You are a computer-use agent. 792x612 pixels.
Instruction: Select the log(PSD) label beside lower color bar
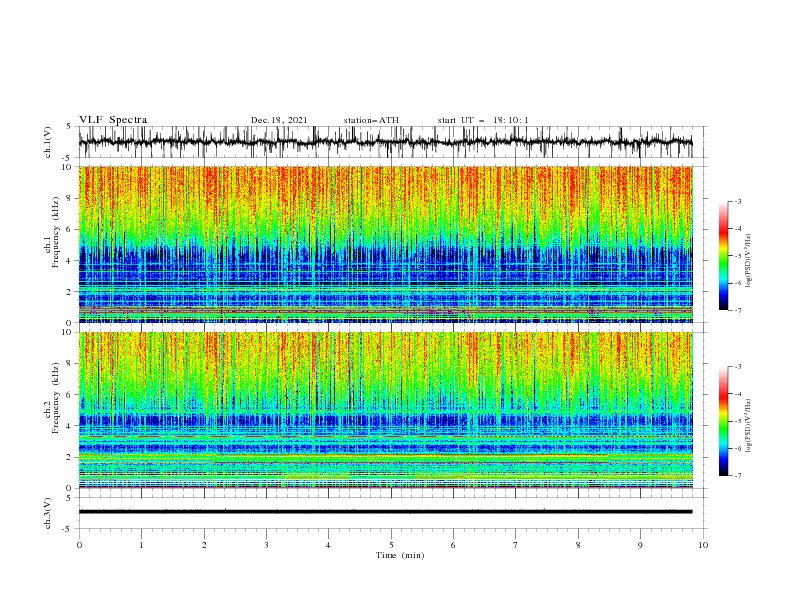pos(748,425)
